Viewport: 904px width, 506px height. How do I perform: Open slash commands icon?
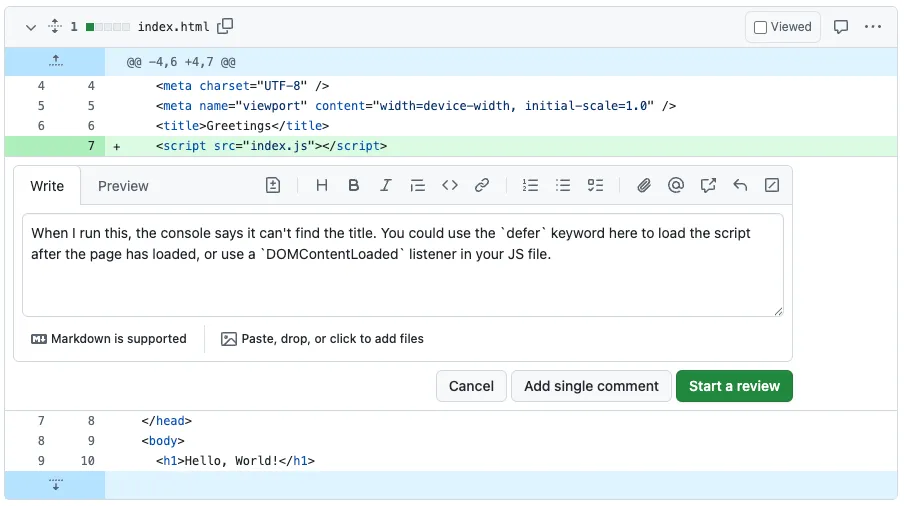[x=772, y=186]
